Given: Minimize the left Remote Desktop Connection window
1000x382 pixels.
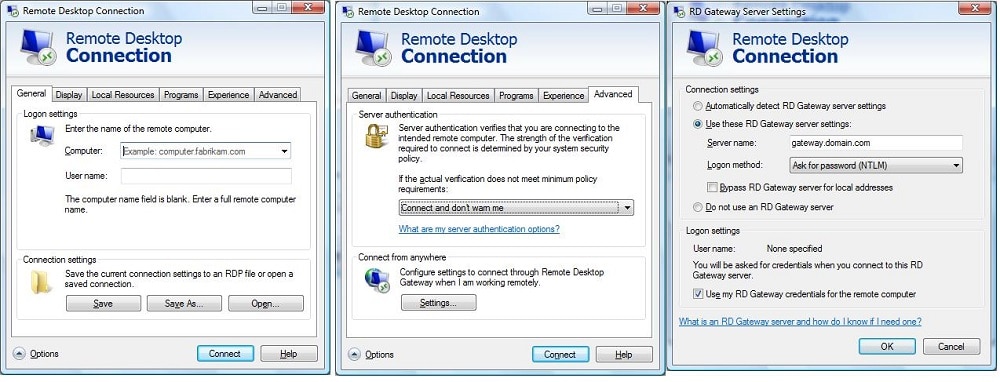Looking at the screenshot, I should click(261, 8).
